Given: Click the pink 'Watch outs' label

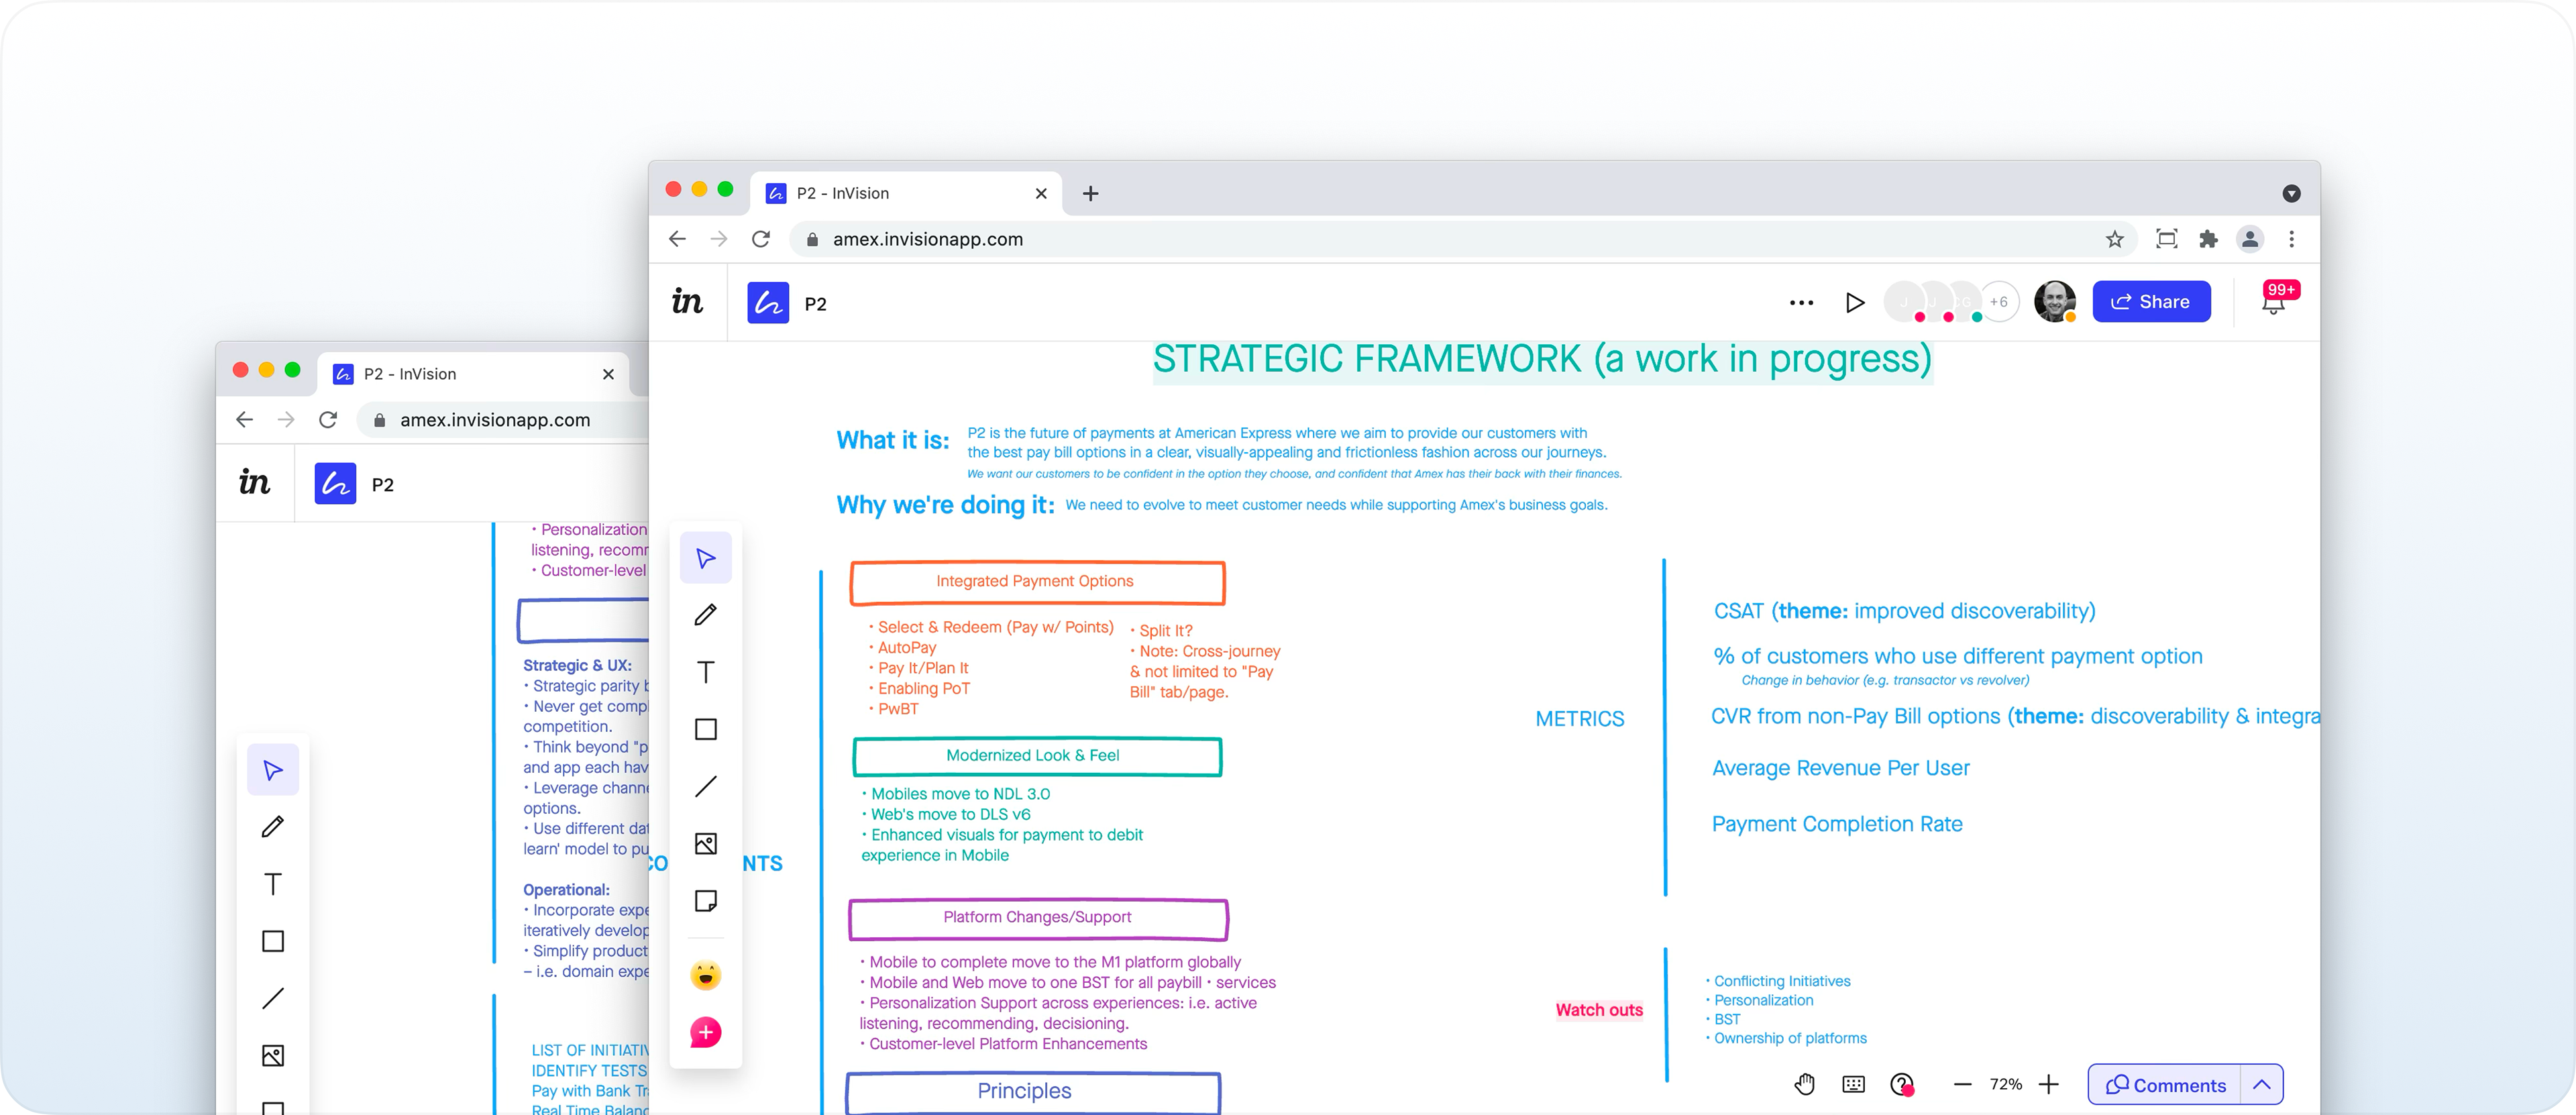Looking at the screenshot, I should click(x=1598, y=1010).
